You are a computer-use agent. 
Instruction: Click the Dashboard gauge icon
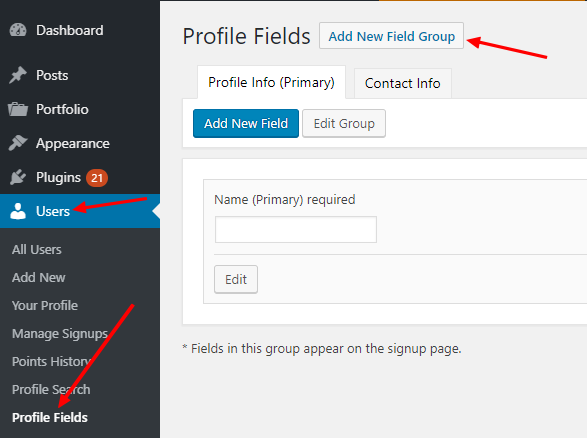[x=18, y=30]
